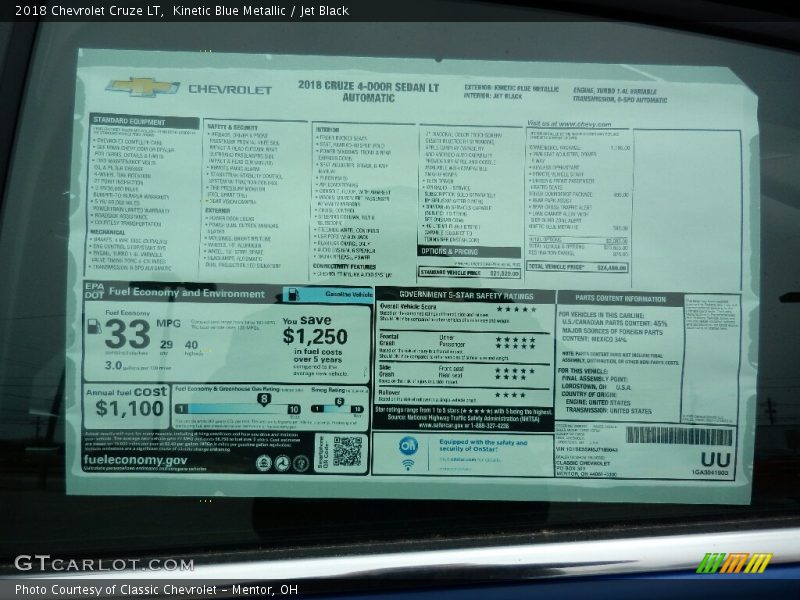Open the fueleconomy.gov link

click(135, 460)
